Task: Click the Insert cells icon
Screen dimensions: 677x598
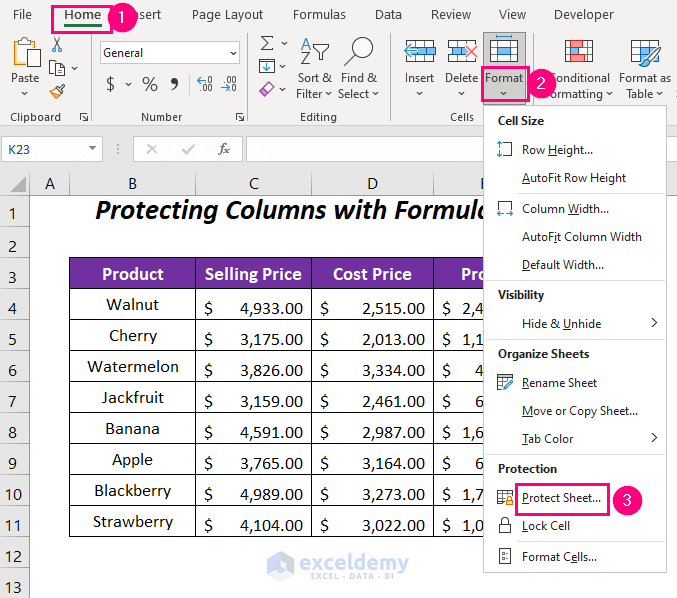Action: tap(419, 51)
